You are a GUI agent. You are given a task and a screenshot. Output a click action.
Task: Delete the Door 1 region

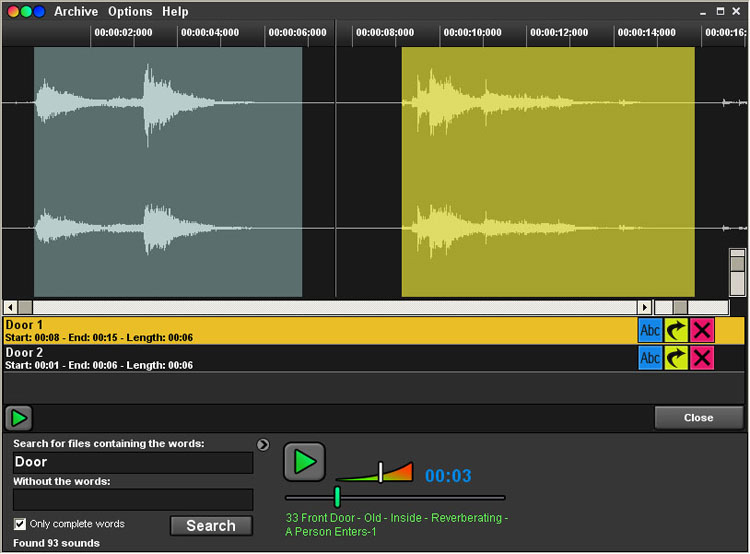click(703, 330)
